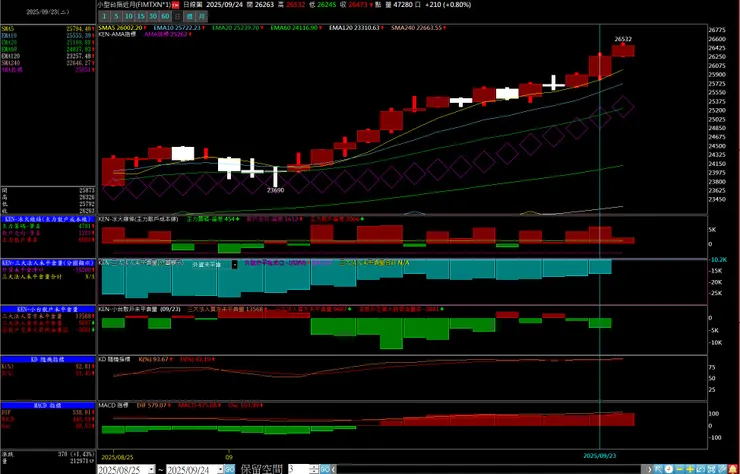This screenshot has width=740, height=474.
Task: Click the clock icon in bottom toolbar
Action: [x=669, y=470]
